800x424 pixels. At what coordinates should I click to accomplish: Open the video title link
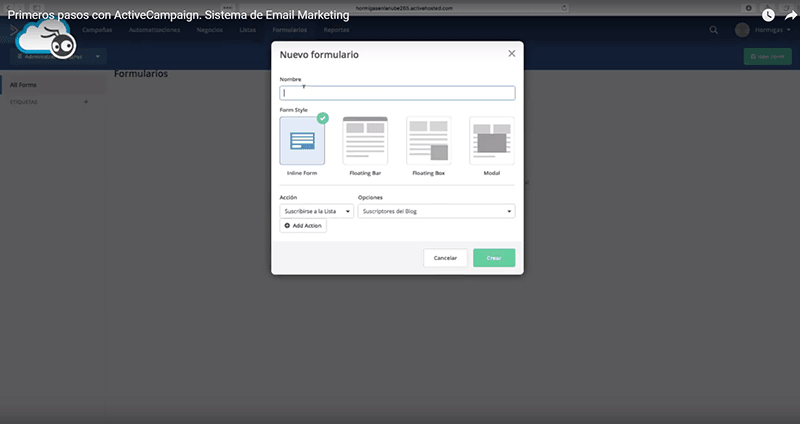179,15
